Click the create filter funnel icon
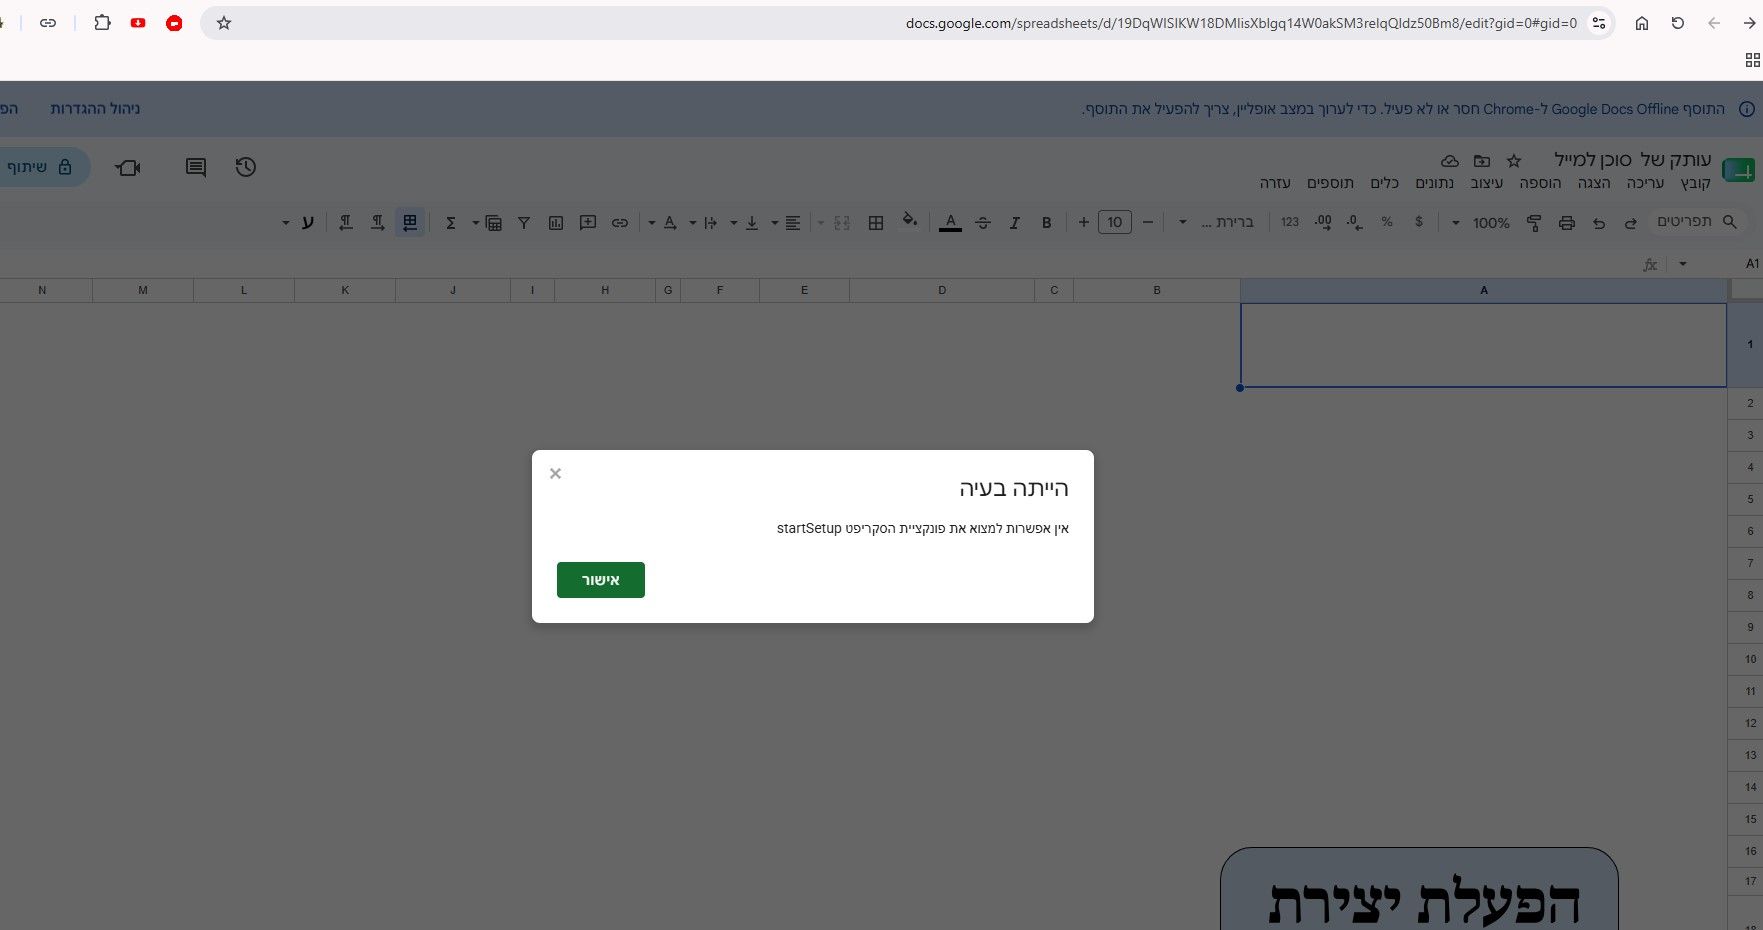1763x930 pixels. tap(524, 223)
